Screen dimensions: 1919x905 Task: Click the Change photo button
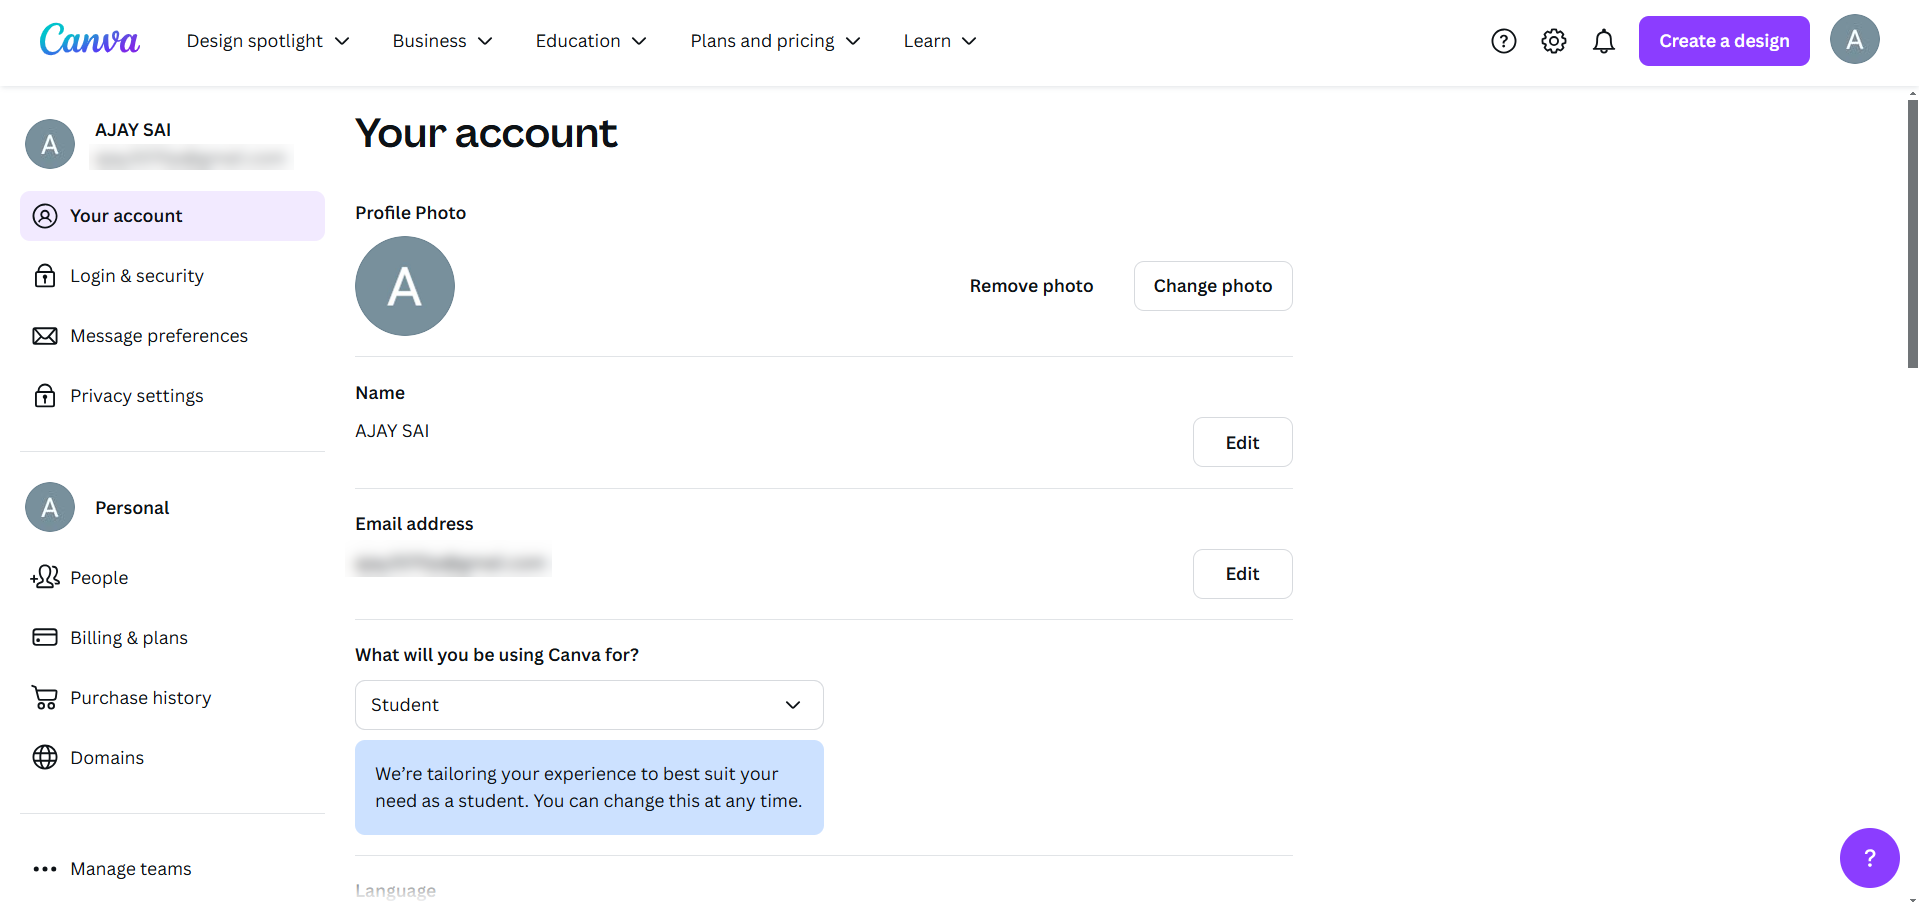(x=1212, y=286)
